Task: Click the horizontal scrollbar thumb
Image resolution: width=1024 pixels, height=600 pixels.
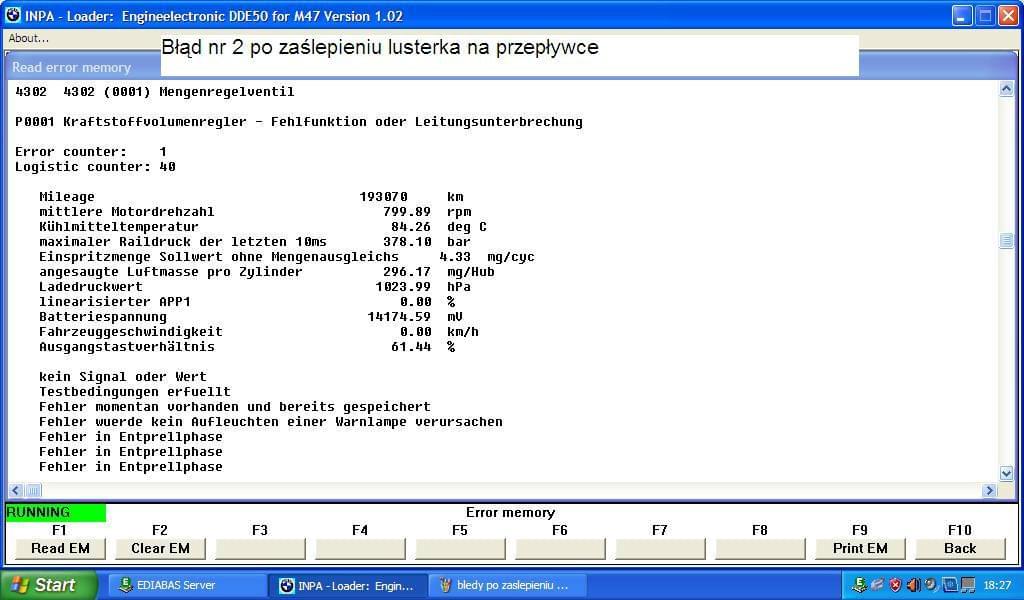Action: tap(33, 490)
